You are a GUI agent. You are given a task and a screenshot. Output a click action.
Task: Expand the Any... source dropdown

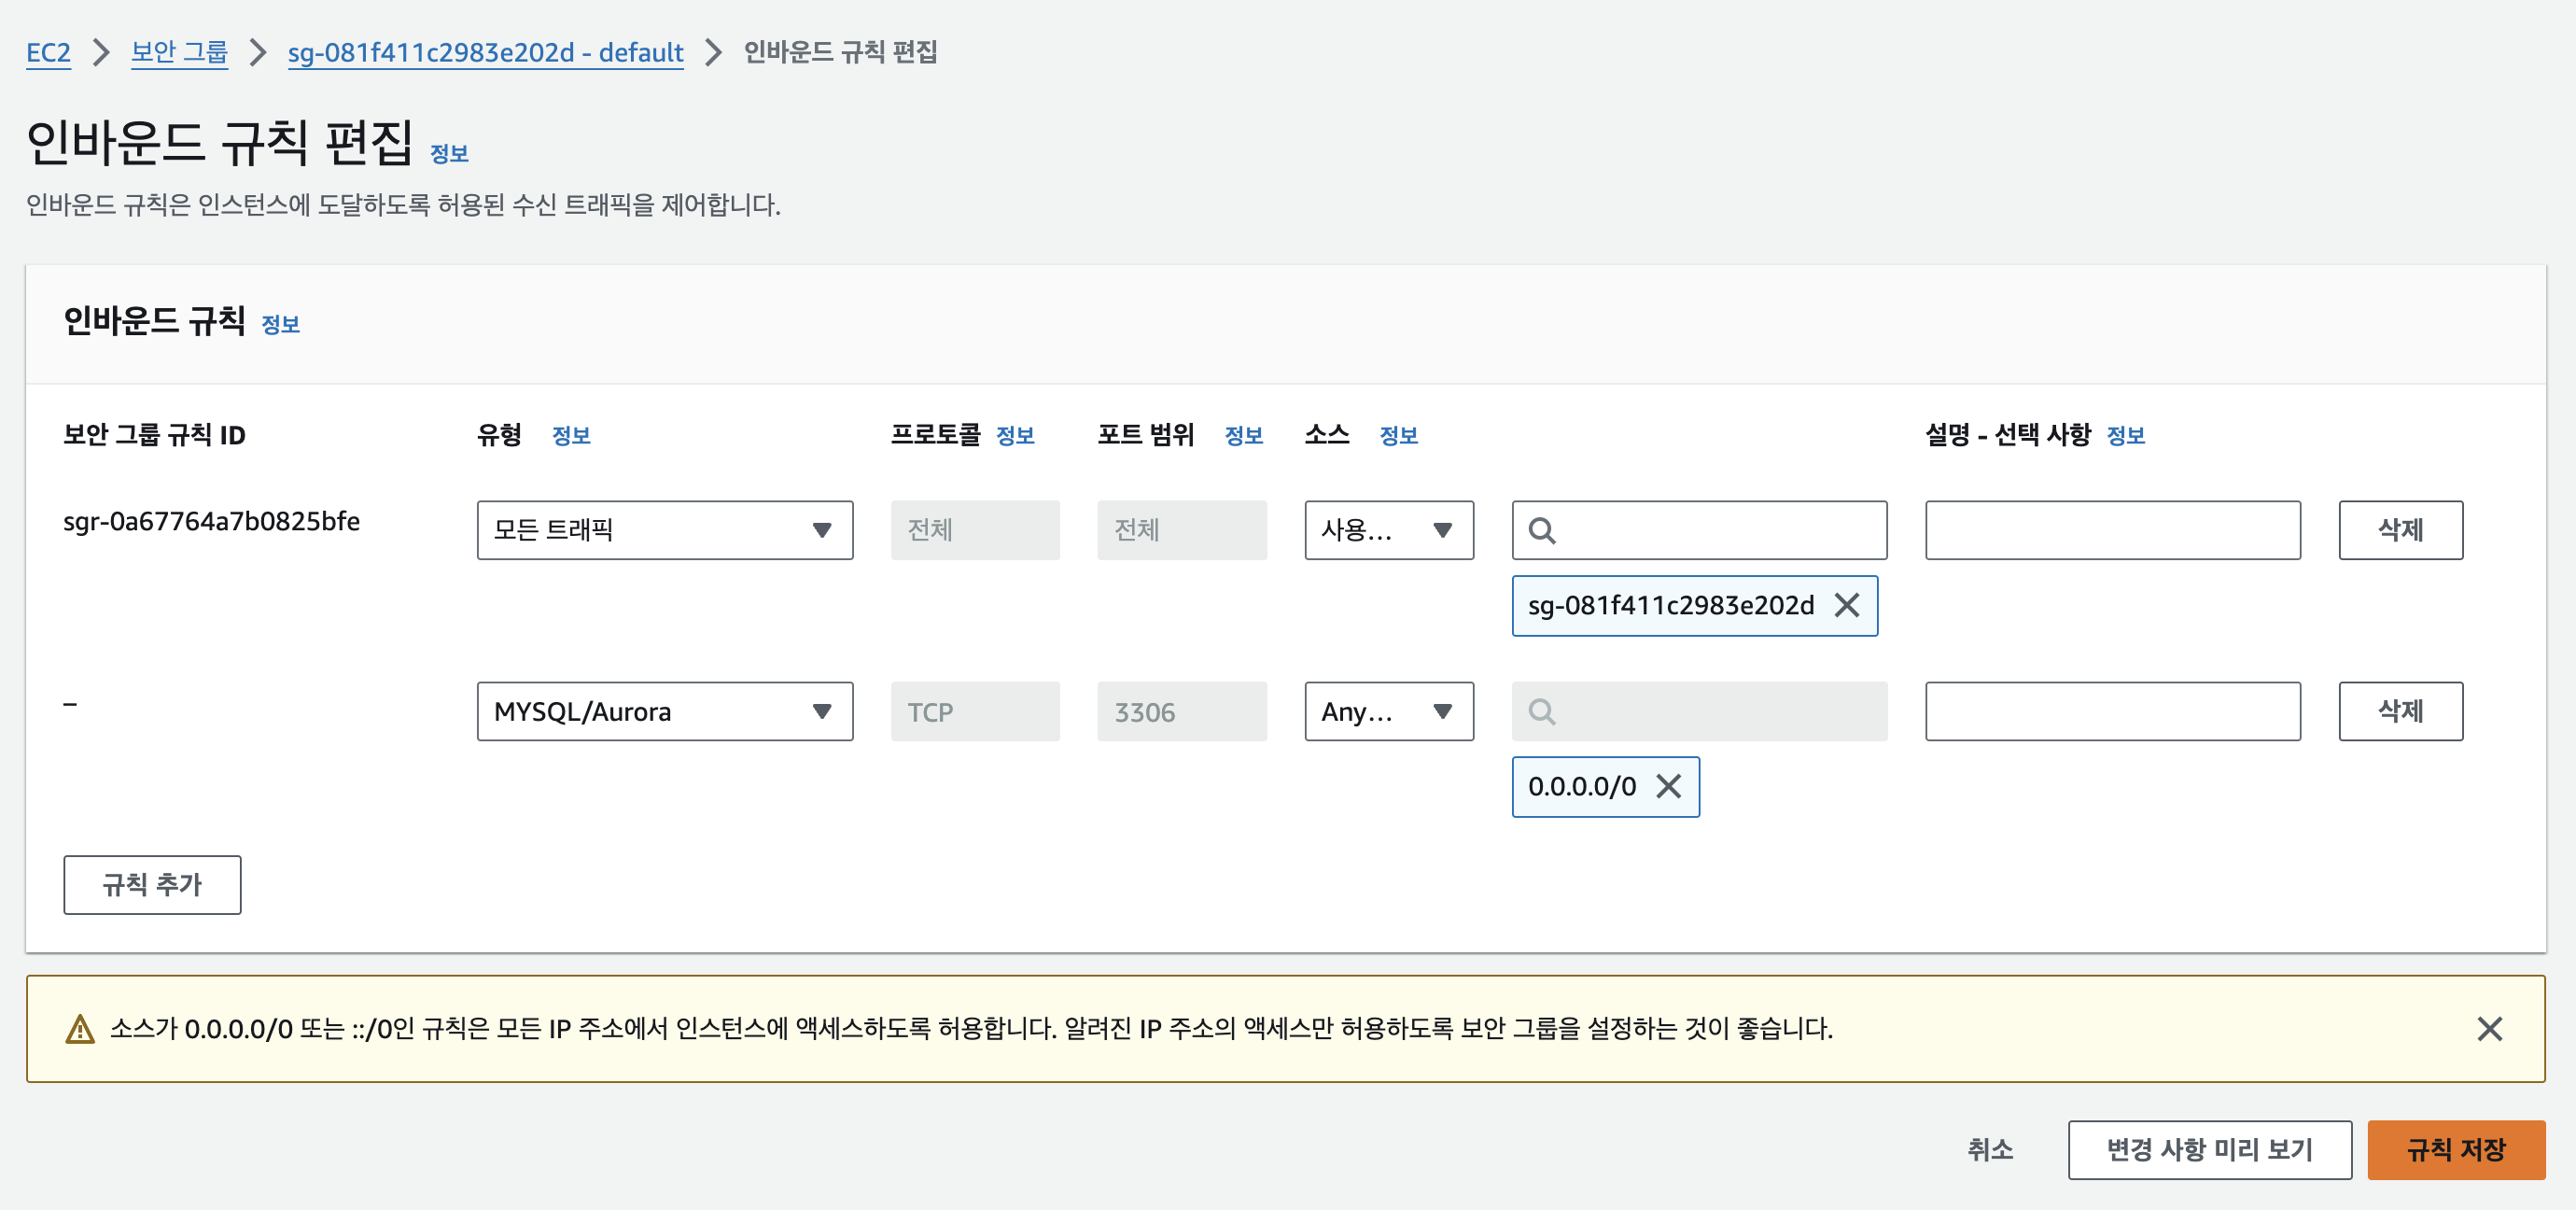coord(1388,711)
